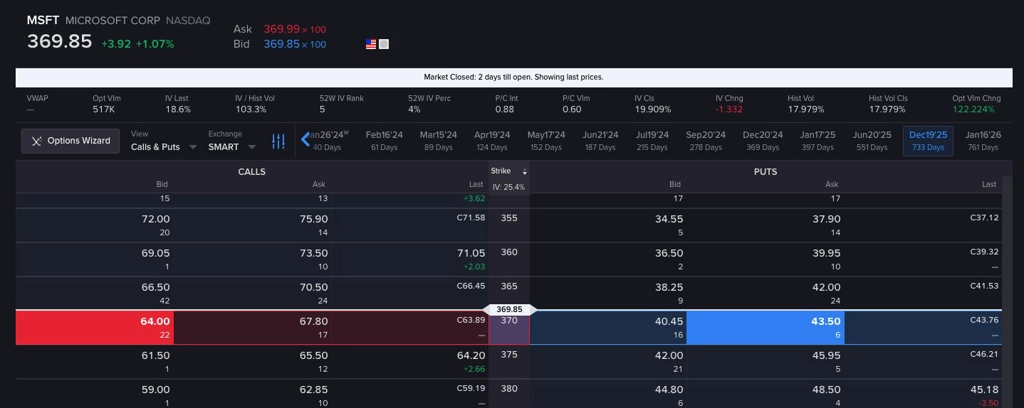Select the Jun20'25 expiration tab

(x=872, y=140)
